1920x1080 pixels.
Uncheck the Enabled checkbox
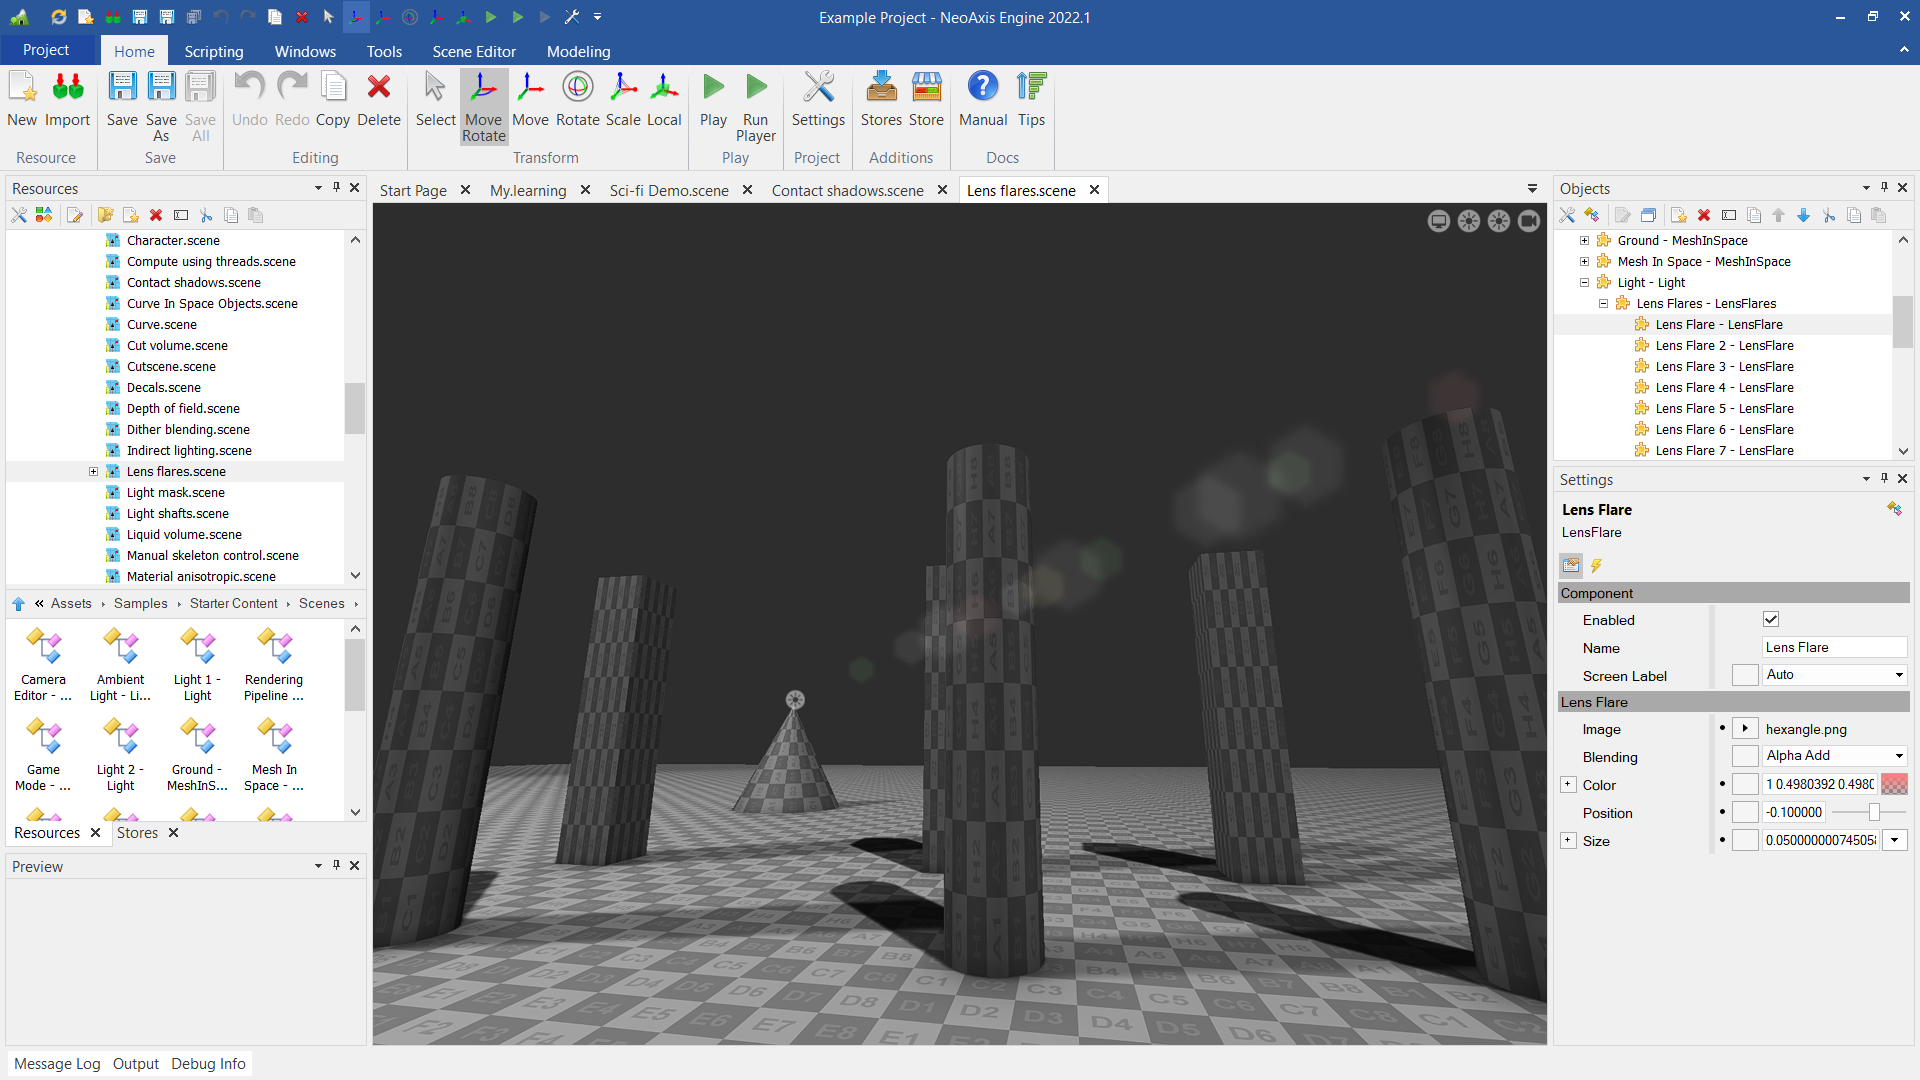(1771, 620)
